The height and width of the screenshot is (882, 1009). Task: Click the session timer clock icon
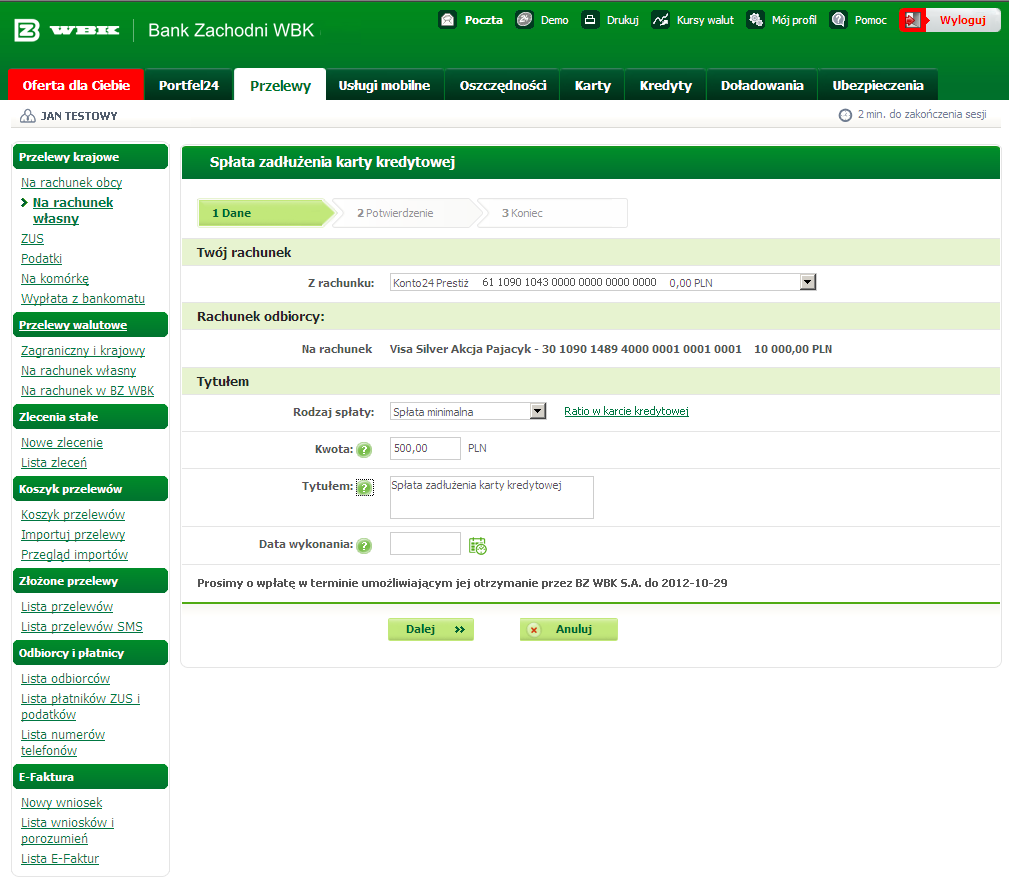845,115
